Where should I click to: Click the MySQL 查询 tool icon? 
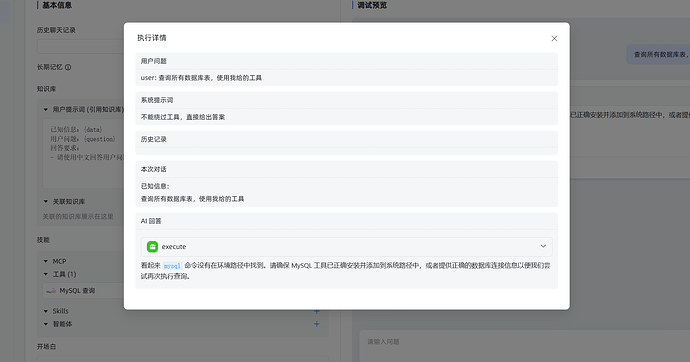51,291
